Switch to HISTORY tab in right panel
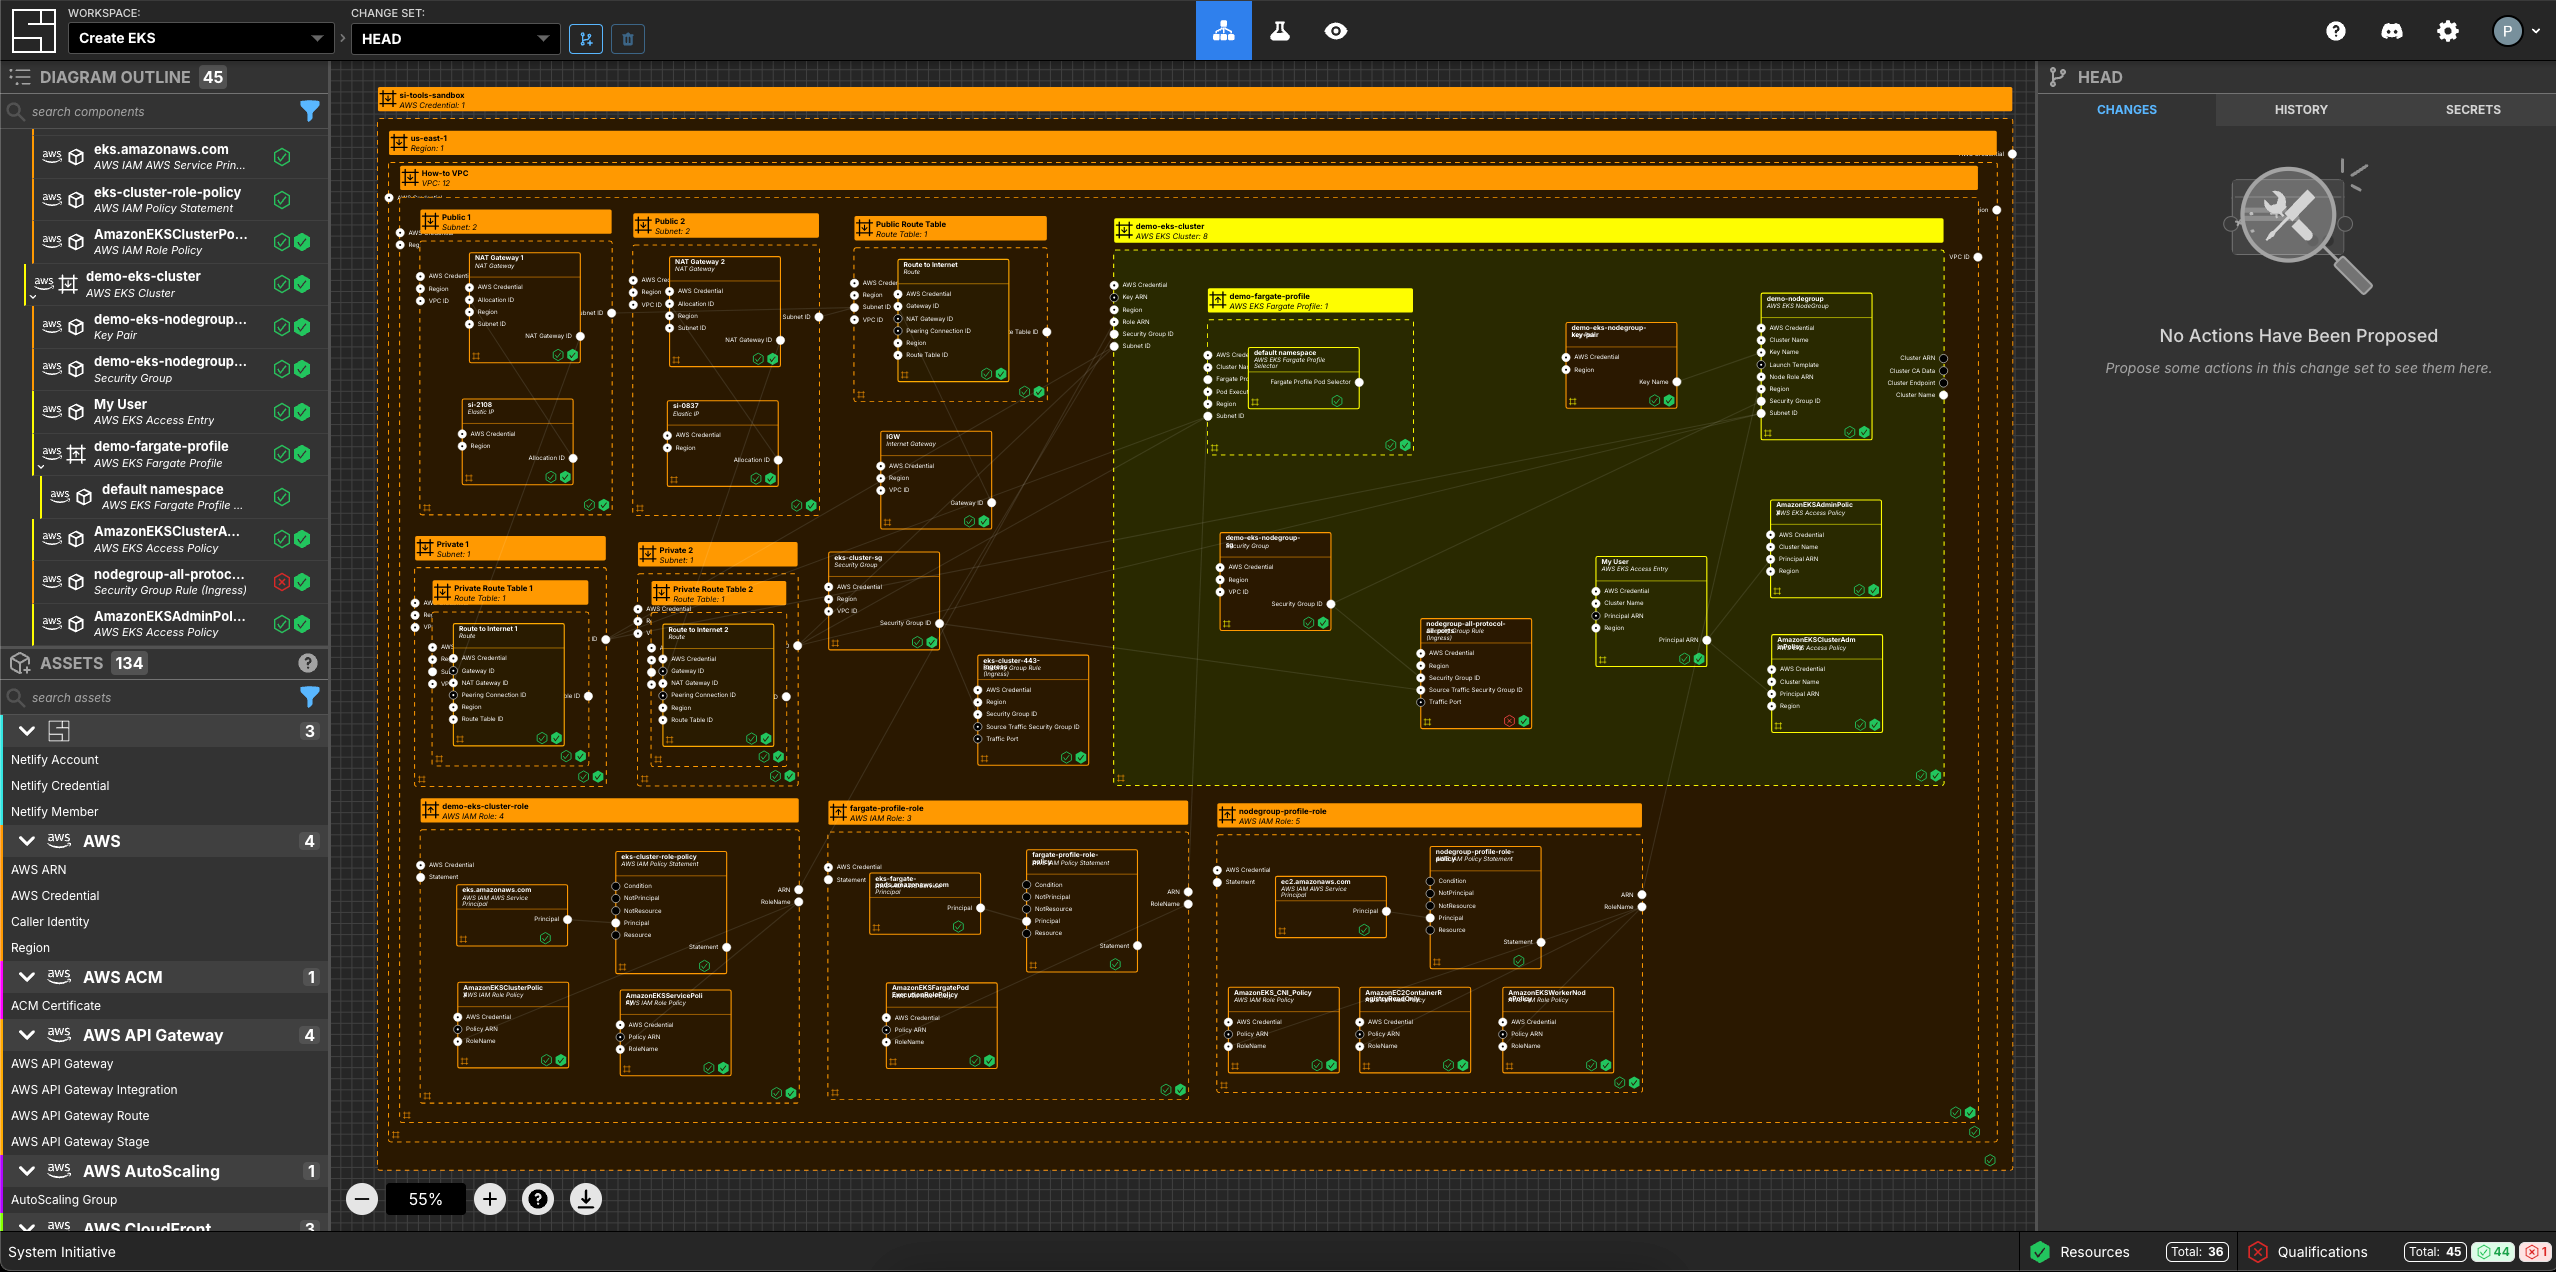Viewport: 2556px width, 1272px height. click(x=2300, y=109)
